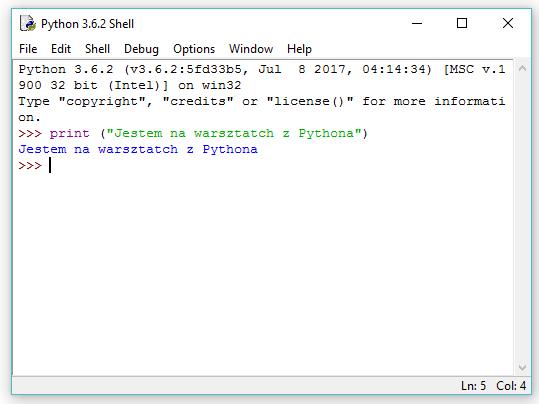Click the blue output line Jestem na warsztatch
The image size is (539, 404).
pos(138,149)
